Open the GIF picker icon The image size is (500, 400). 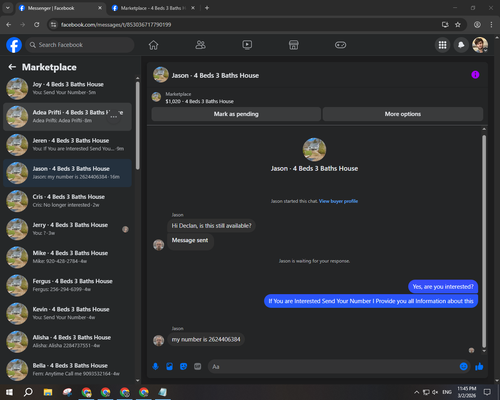[x=198, y=367]
